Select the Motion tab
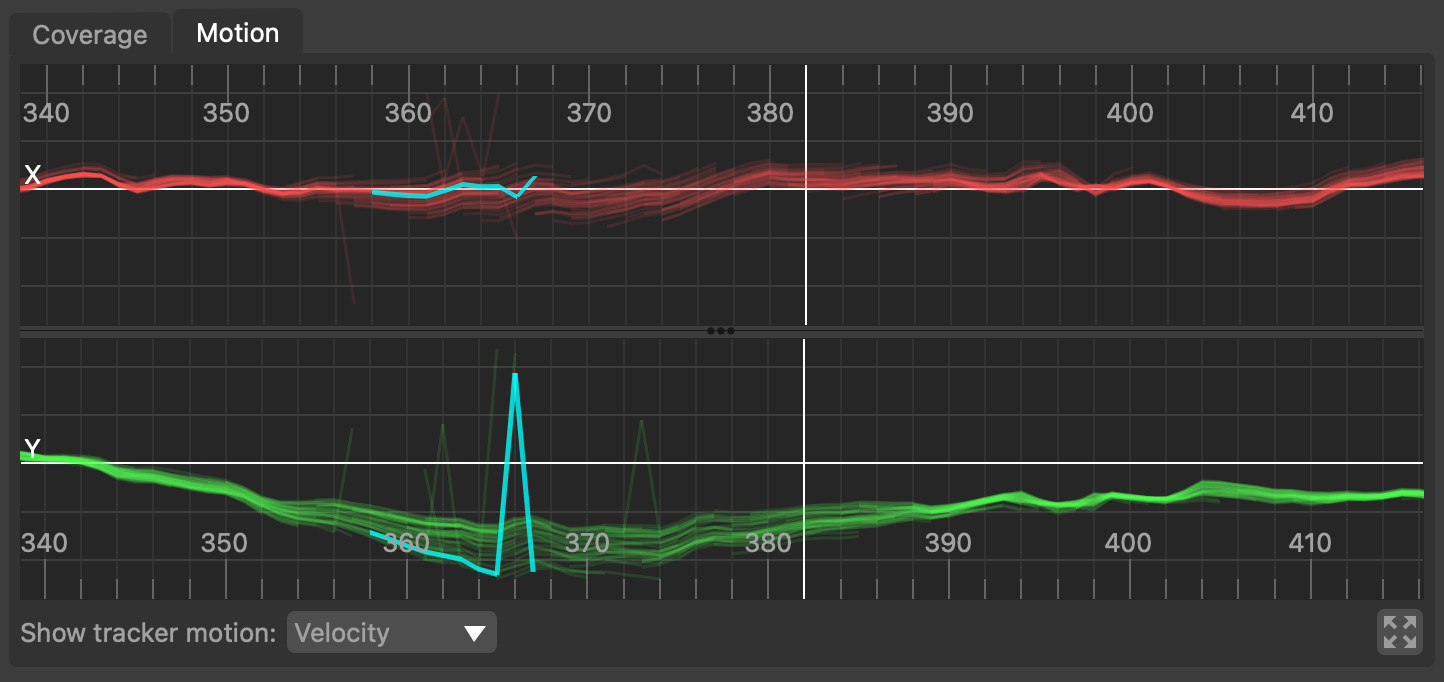1444x682 pixels. [x=238, y=33]
